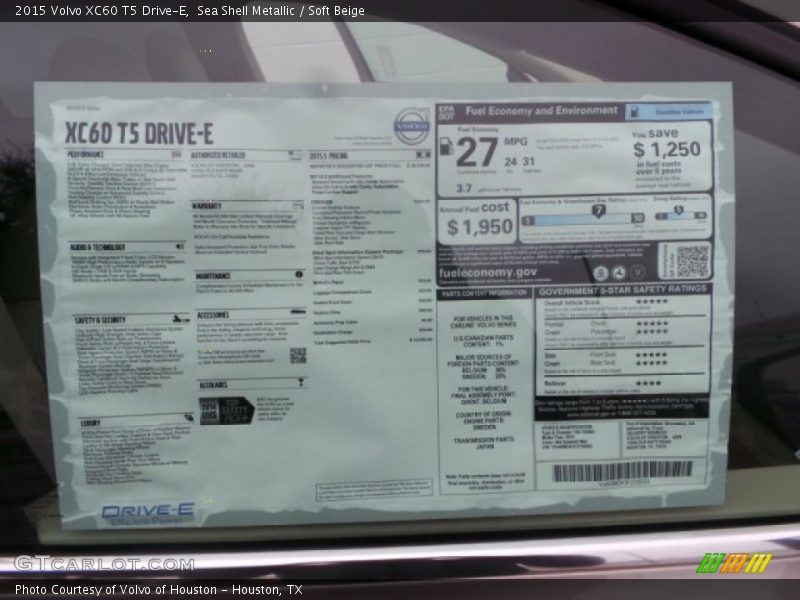800x600 pixels.
Task: Click the large QR code near fueleconomy.gov
Action: 692,261
